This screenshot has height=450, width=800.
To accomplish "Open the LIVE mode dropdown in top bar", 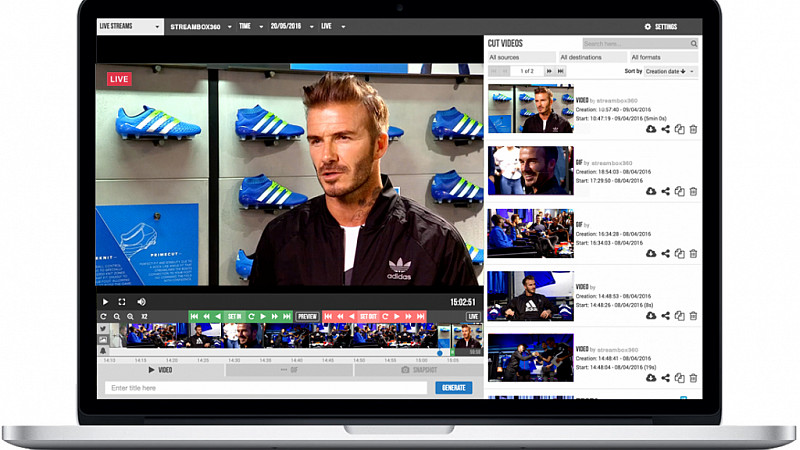I will pos(333,27).
